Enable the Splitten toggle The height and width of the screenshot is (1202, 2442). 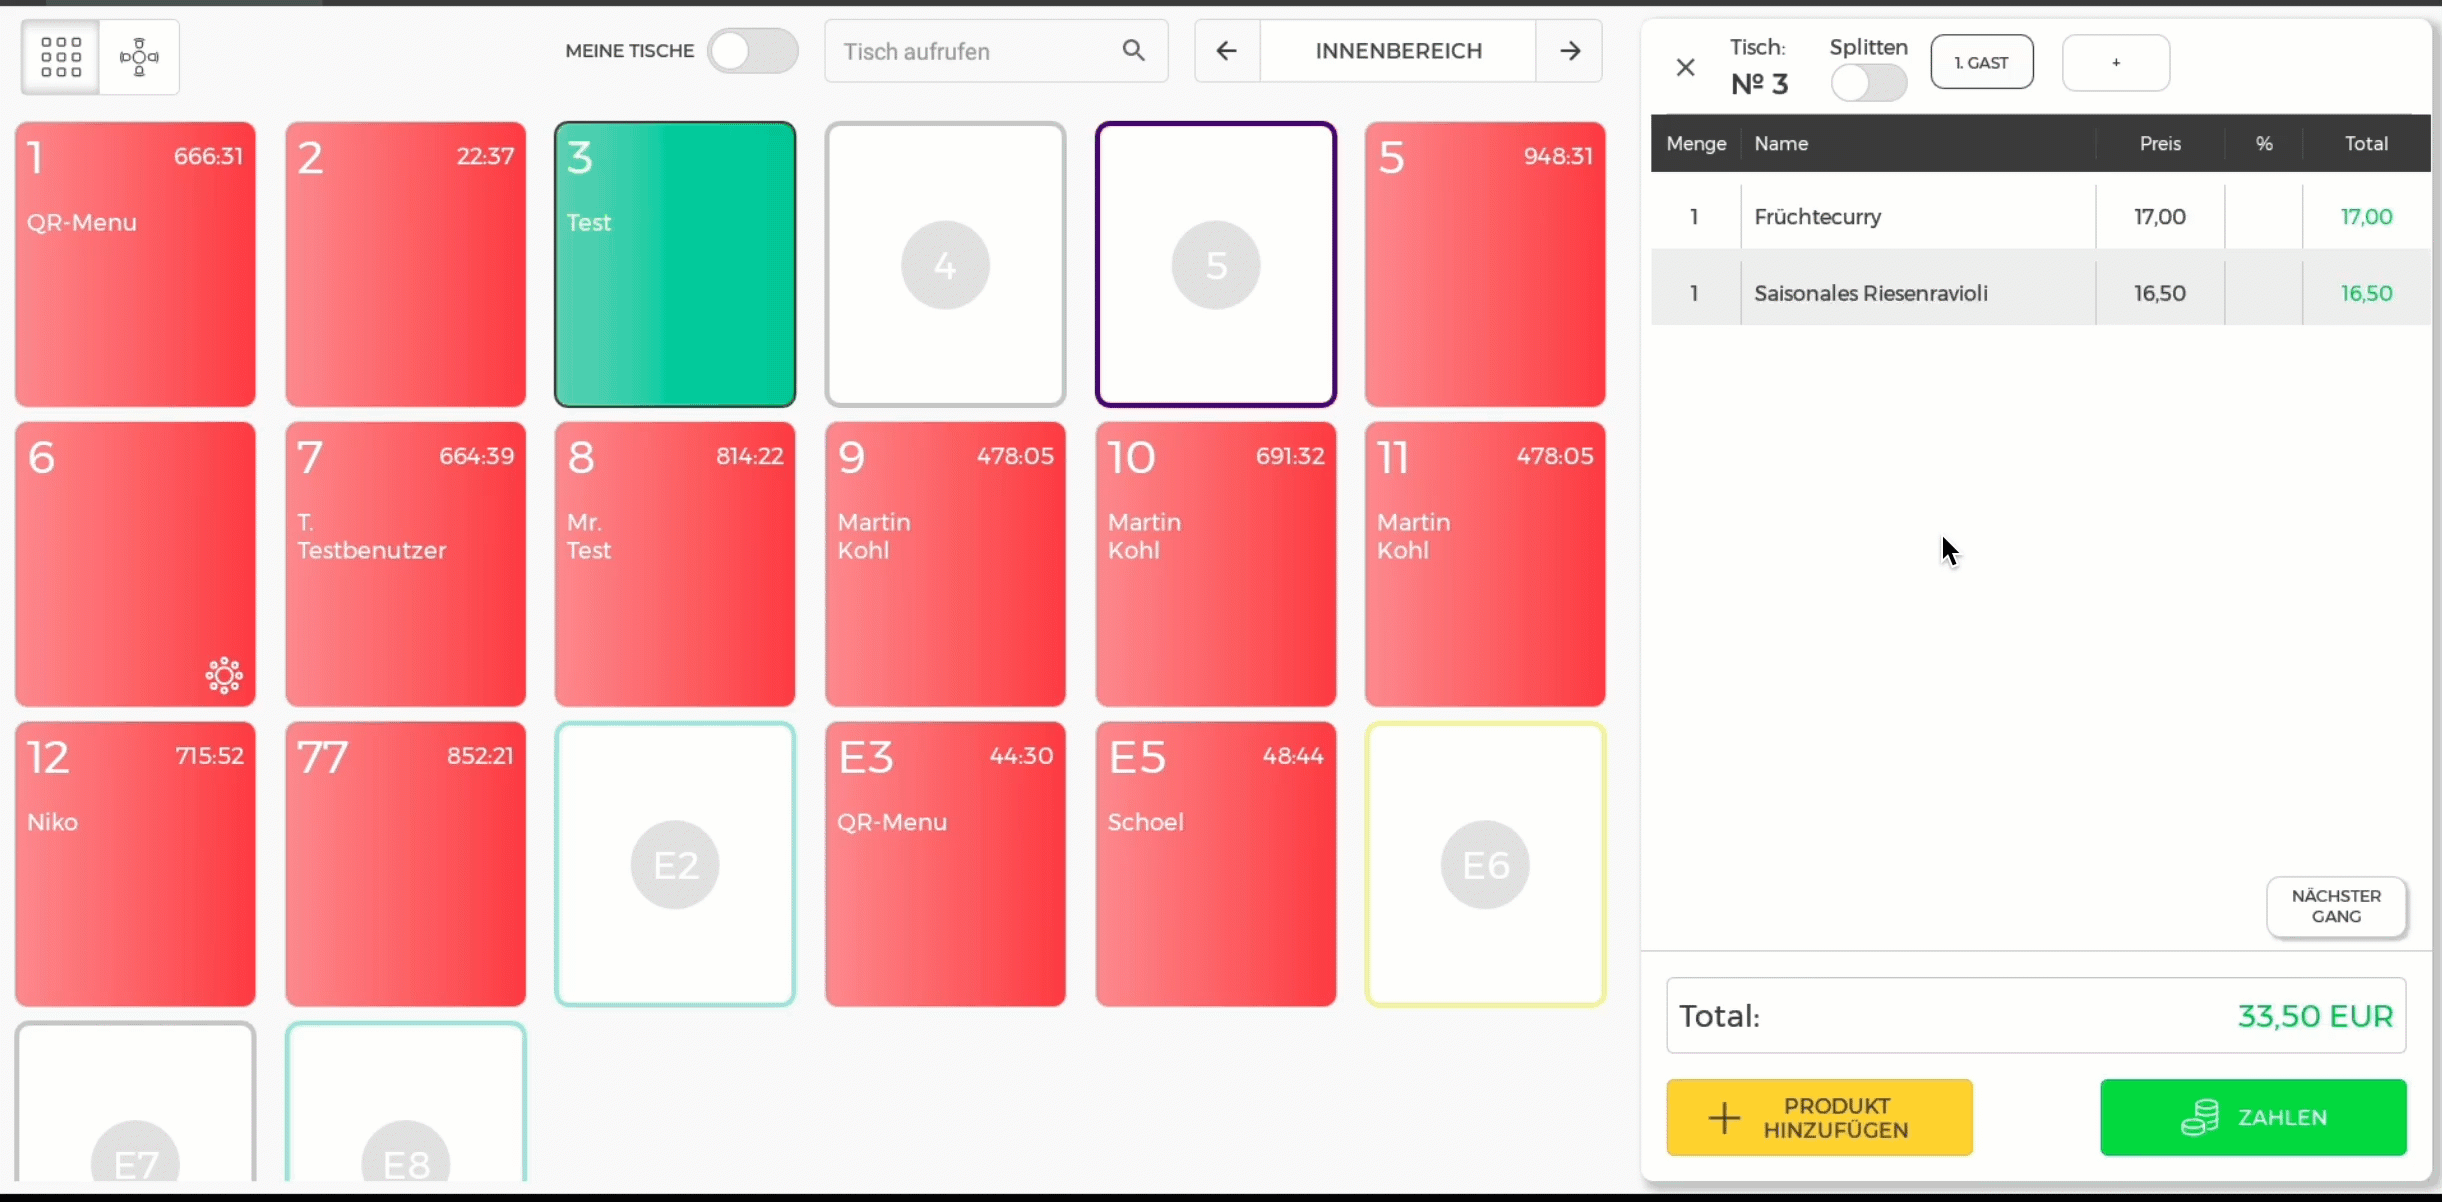coord(1868,83)
